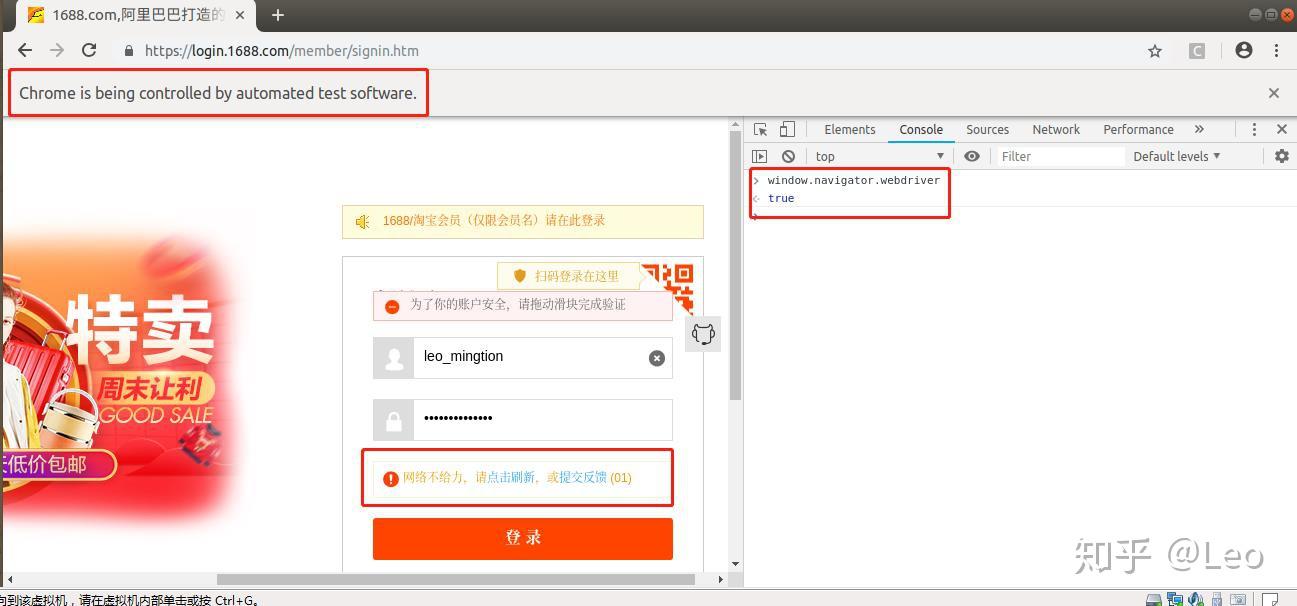Open DevTools customize menu
This screenshot has width=1297, height=606.
(1254, 129)
